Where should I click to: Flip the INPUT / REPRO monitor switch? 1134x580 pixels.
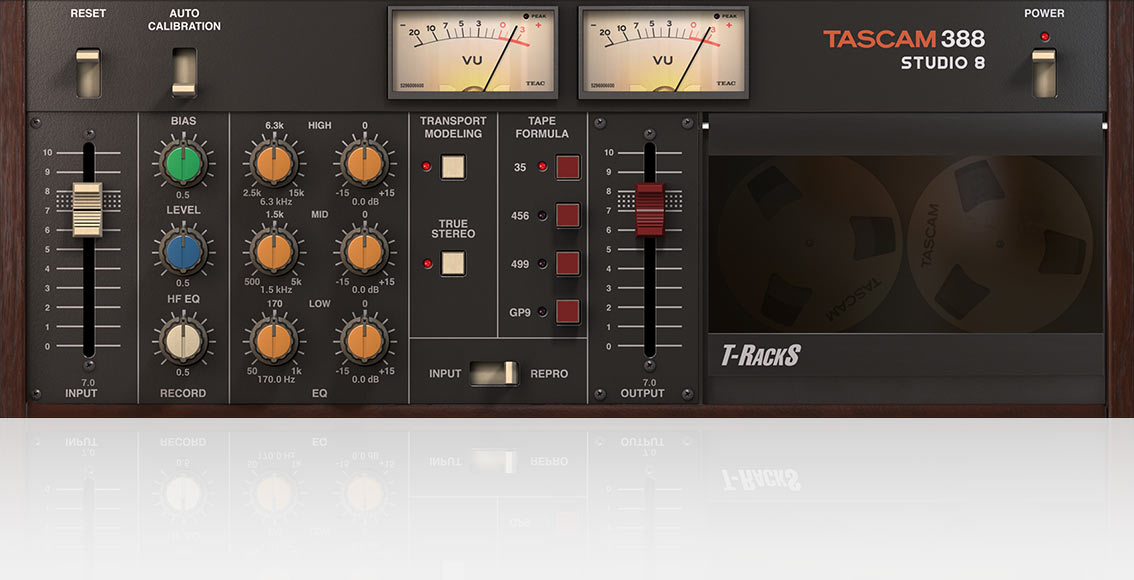[x=494, y=373]
